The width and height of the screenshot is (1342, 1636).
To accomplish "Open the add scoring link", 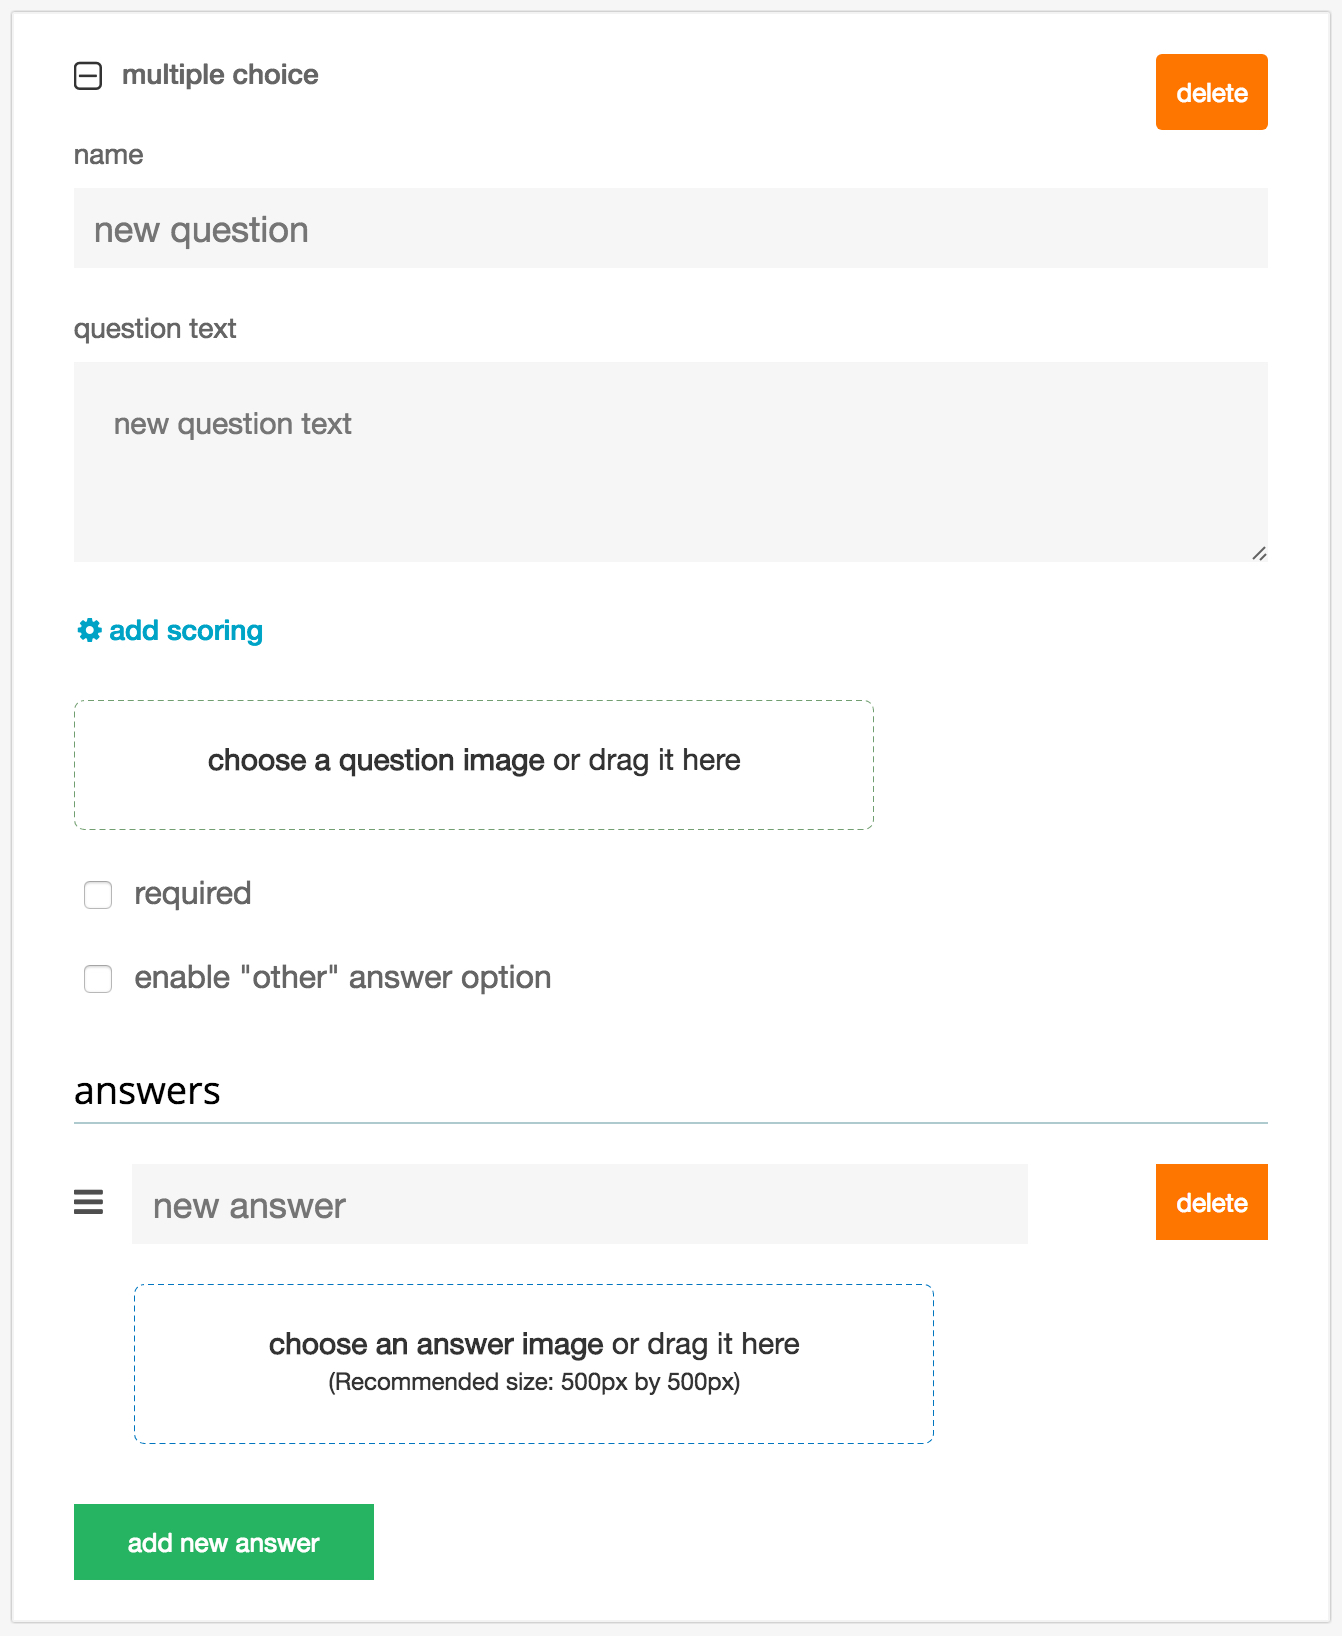I will tap(186, 631).
